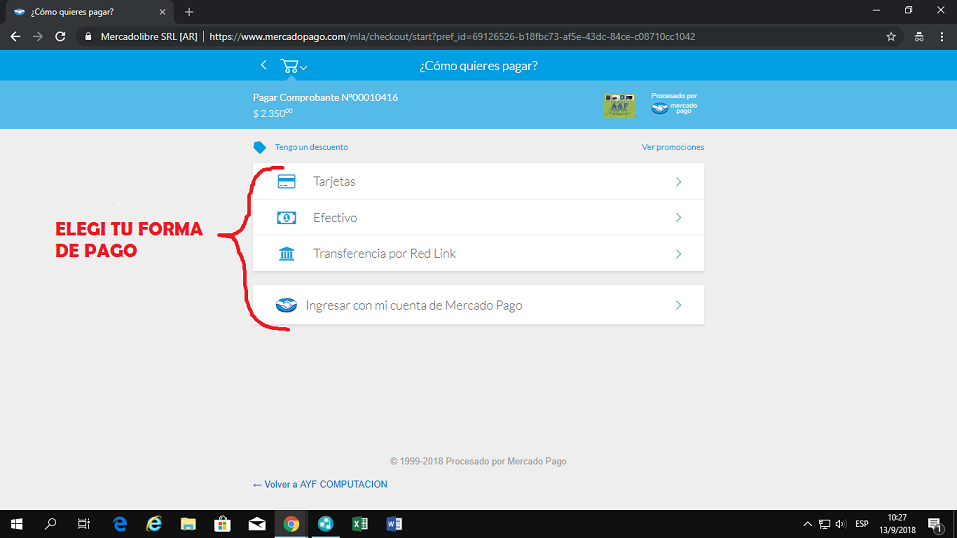
Task: Click the handshake icon beside Ingresar
Action: (286, 305)
